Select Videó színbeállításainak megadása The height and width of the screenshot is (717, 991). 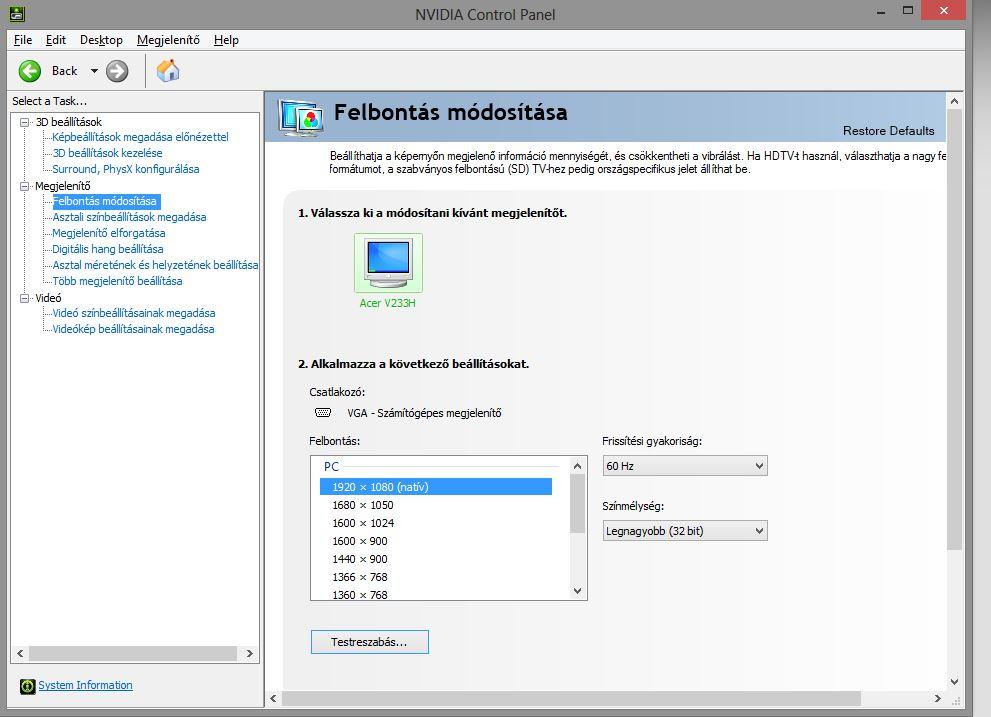click(134, 313)
